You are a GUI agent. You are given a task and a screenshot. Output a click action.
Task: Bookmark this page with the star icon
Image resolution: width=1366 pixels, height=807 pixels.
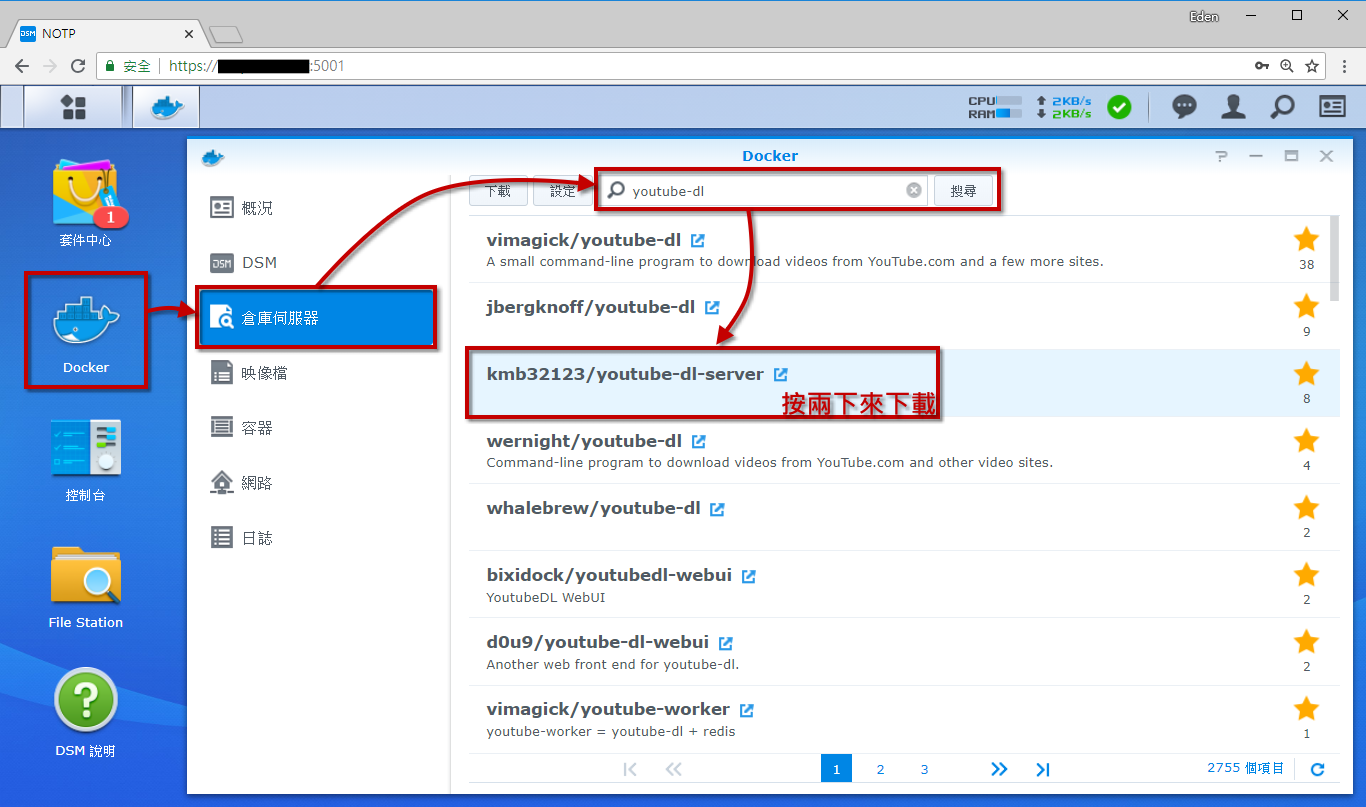click(x=1311, y=66)
